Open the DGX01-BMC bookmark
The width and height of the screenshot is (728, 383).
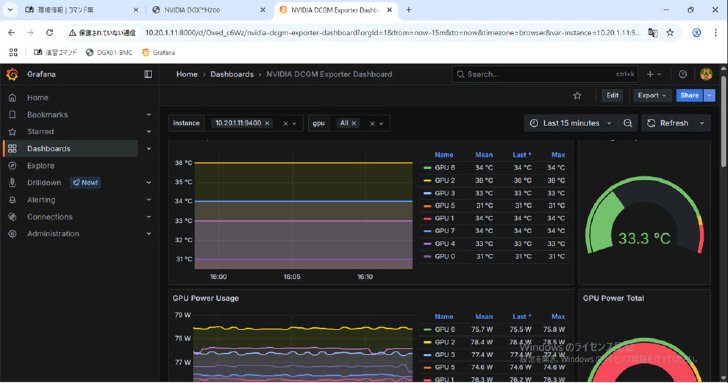click(x=109, y=52)
